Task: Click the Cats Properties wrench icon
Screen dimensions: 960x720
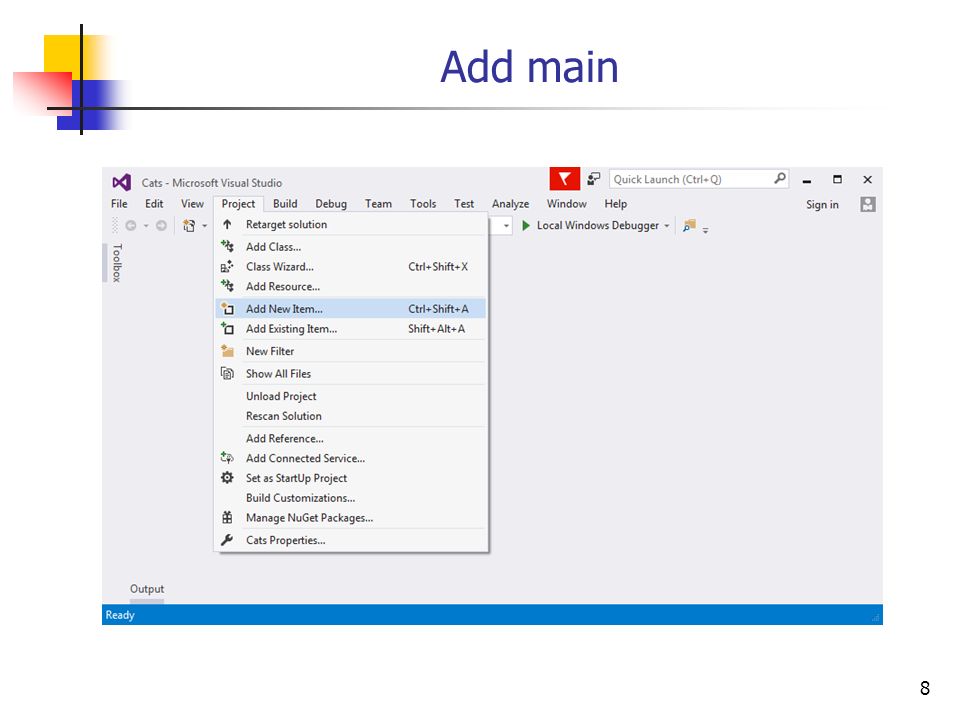Action: click(x=227, y=540)
